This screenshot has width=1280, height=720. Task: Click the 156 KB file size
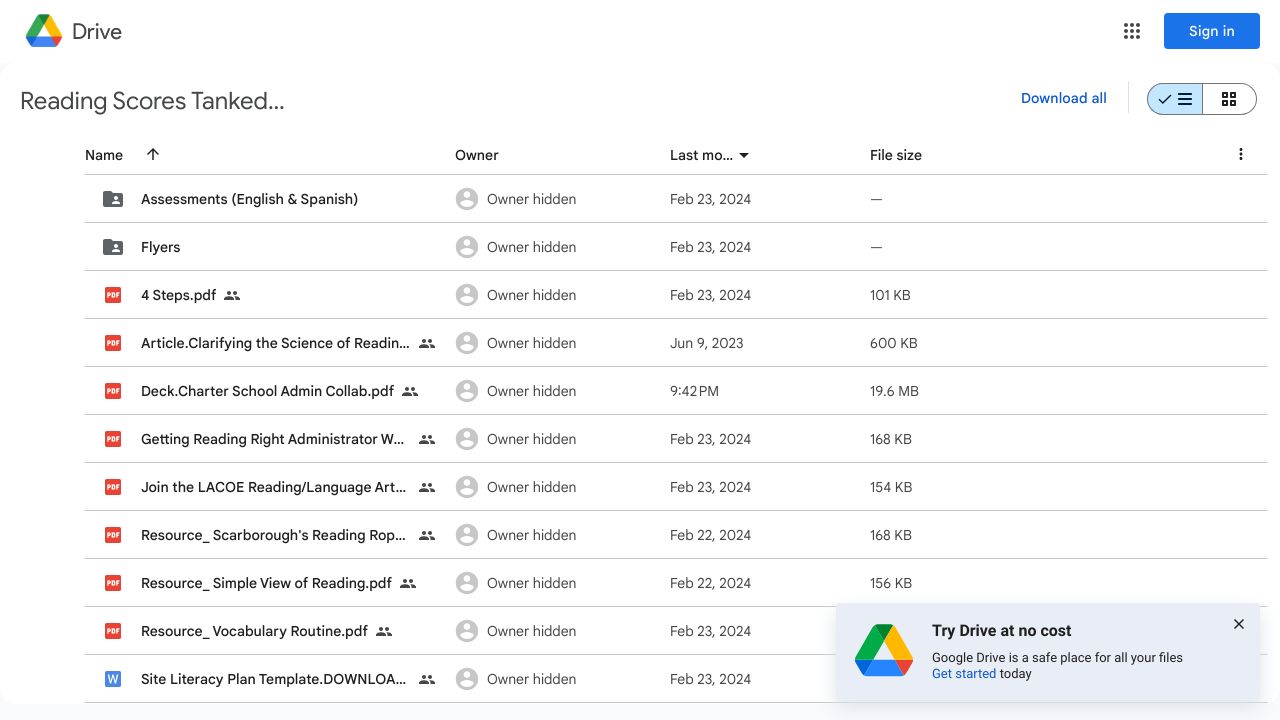[891, 583]
